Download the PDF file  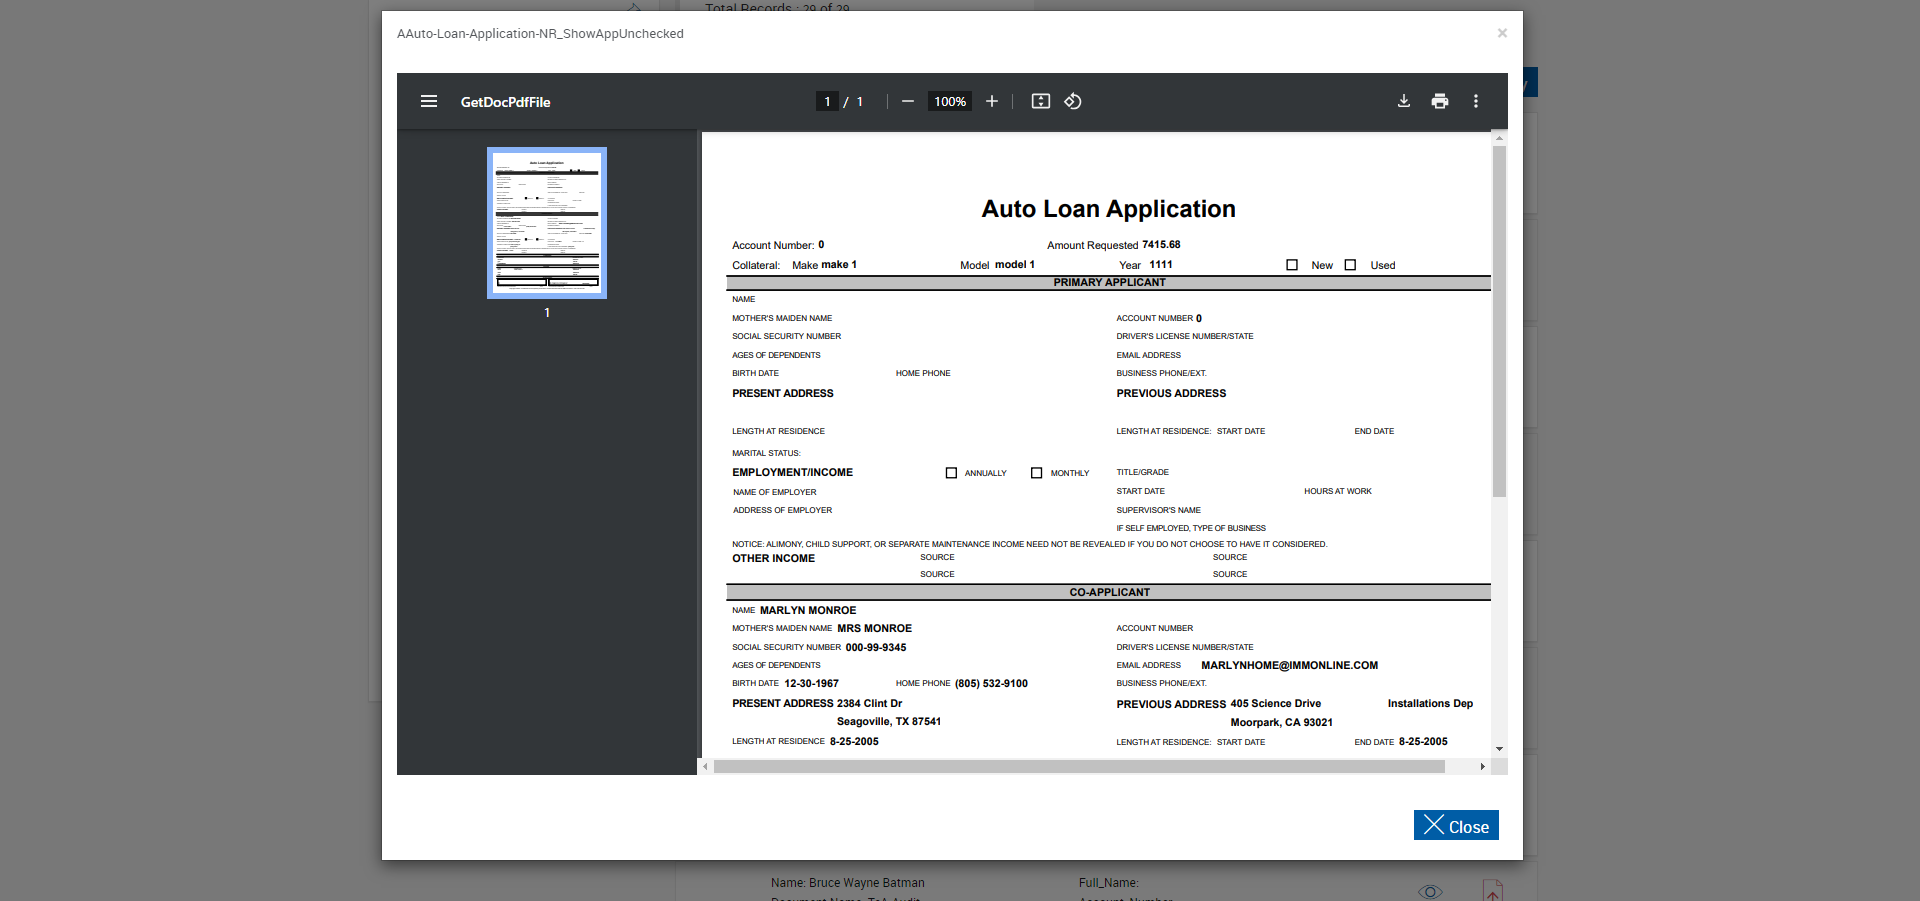point(1403,101)
